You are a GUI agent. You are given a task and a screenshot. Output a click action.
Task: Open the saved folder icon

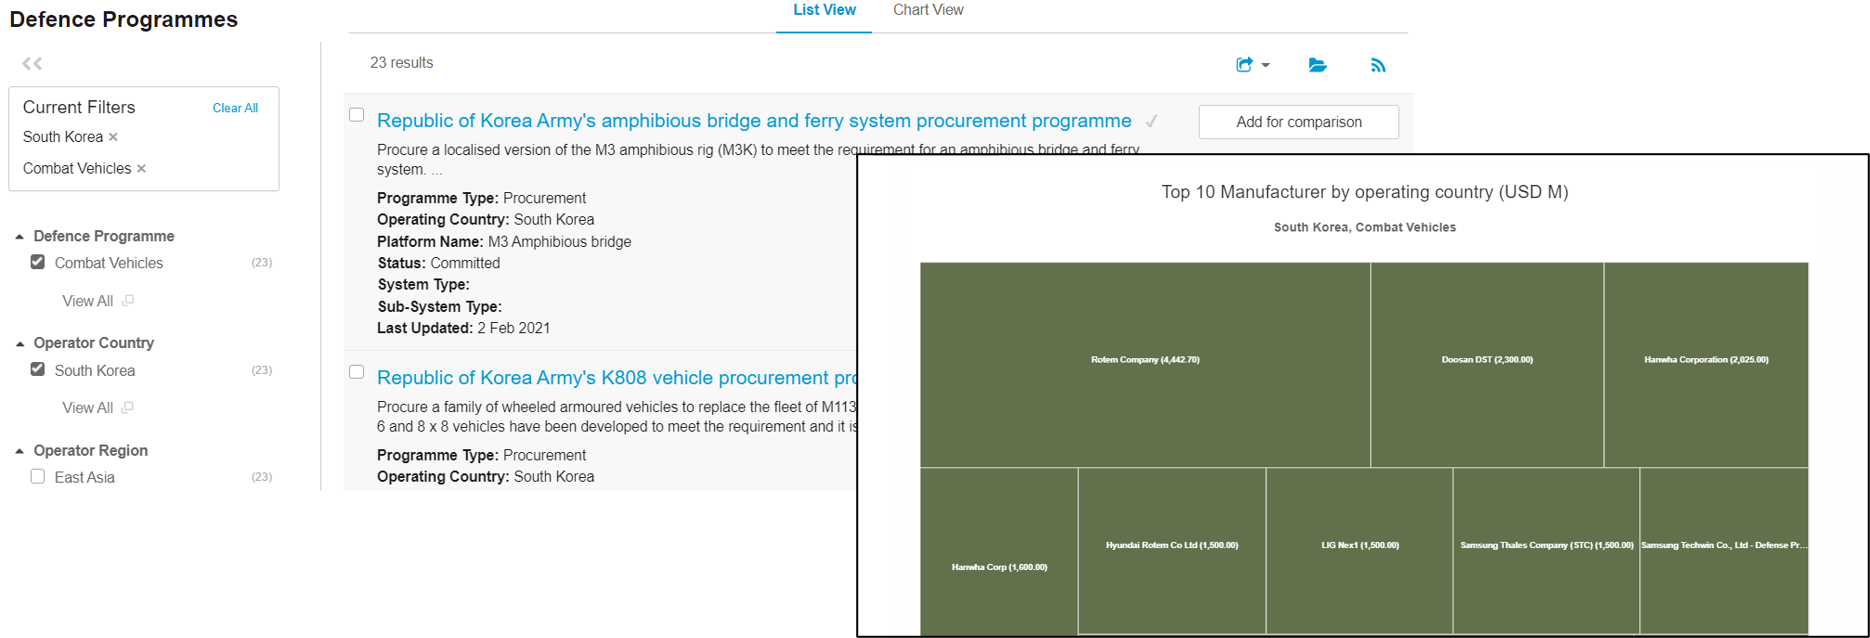pyautogui.click(x=1318, y=65)
